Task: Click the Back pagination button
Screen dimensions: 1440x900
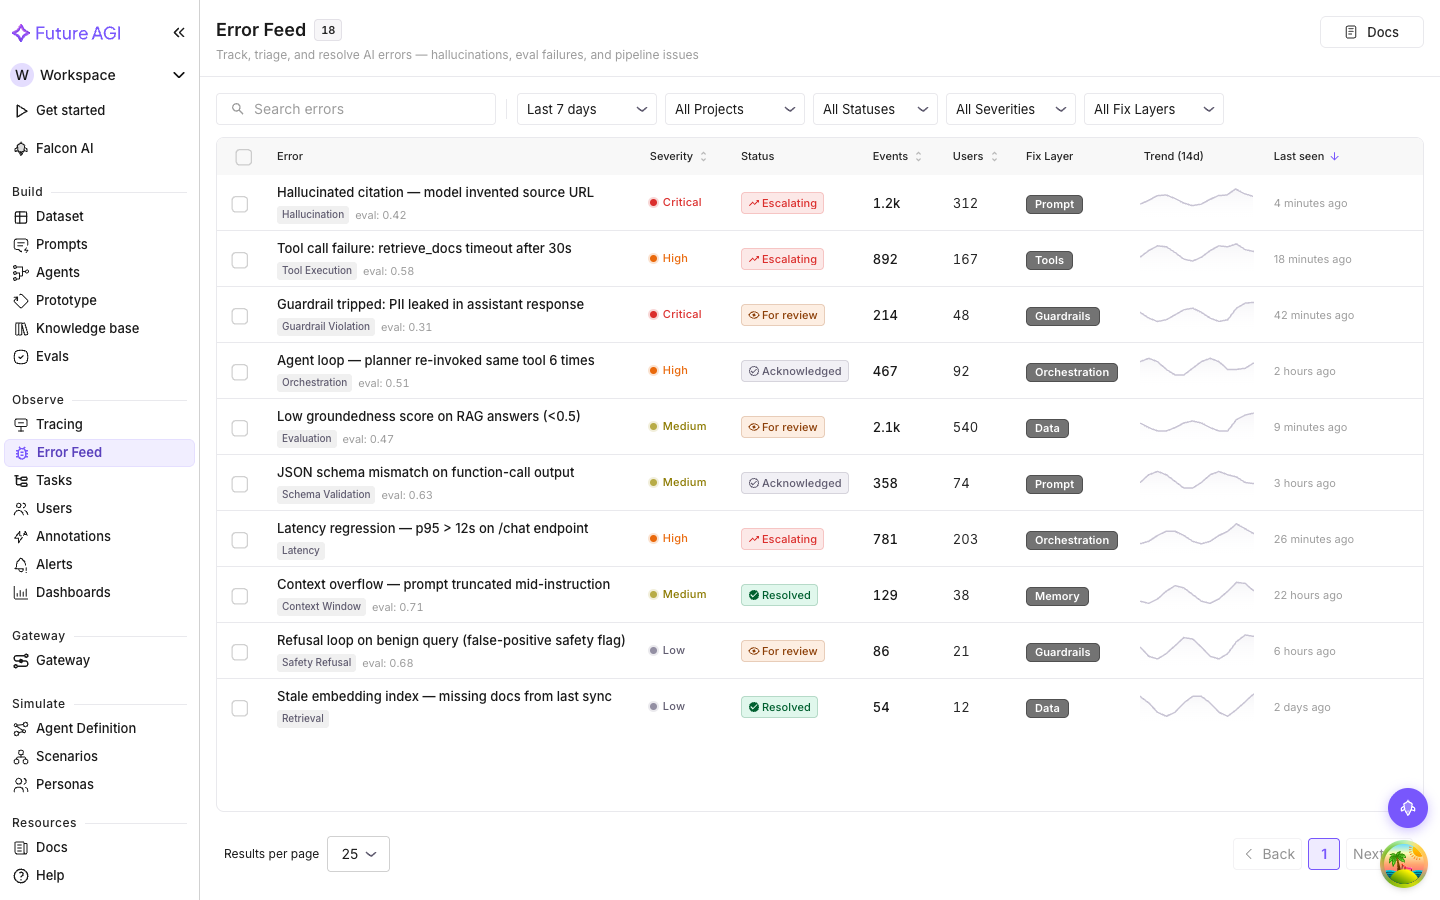Action: tap(1268, 854)
